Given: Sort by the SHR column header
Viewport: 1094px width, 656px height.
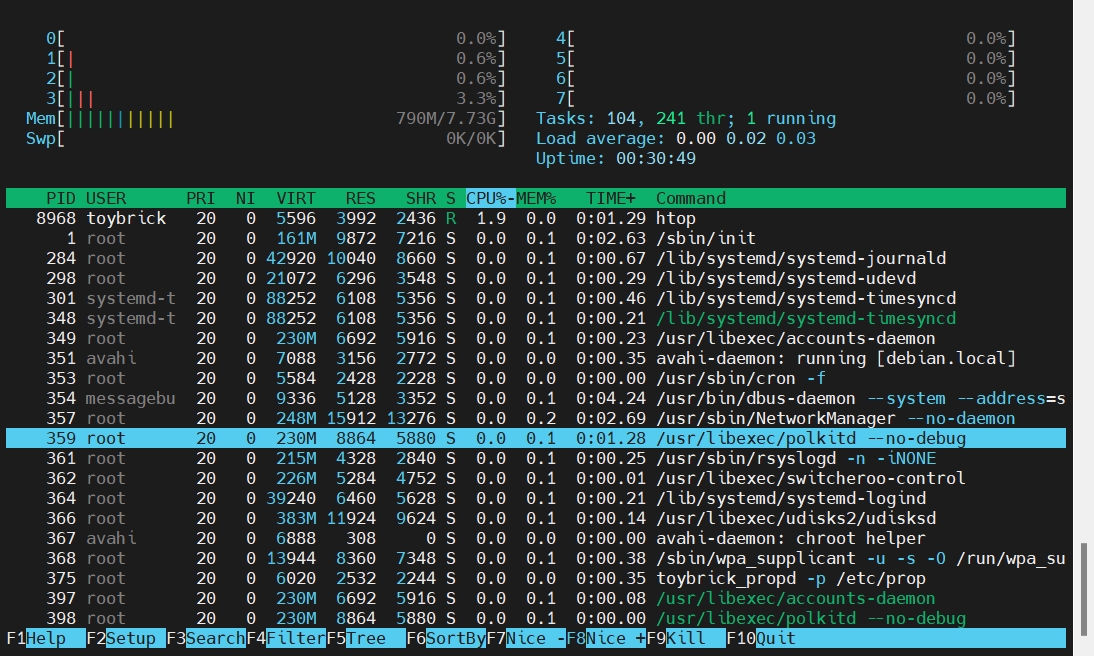Looking at the screenshot, I should [x=421, y=198].
